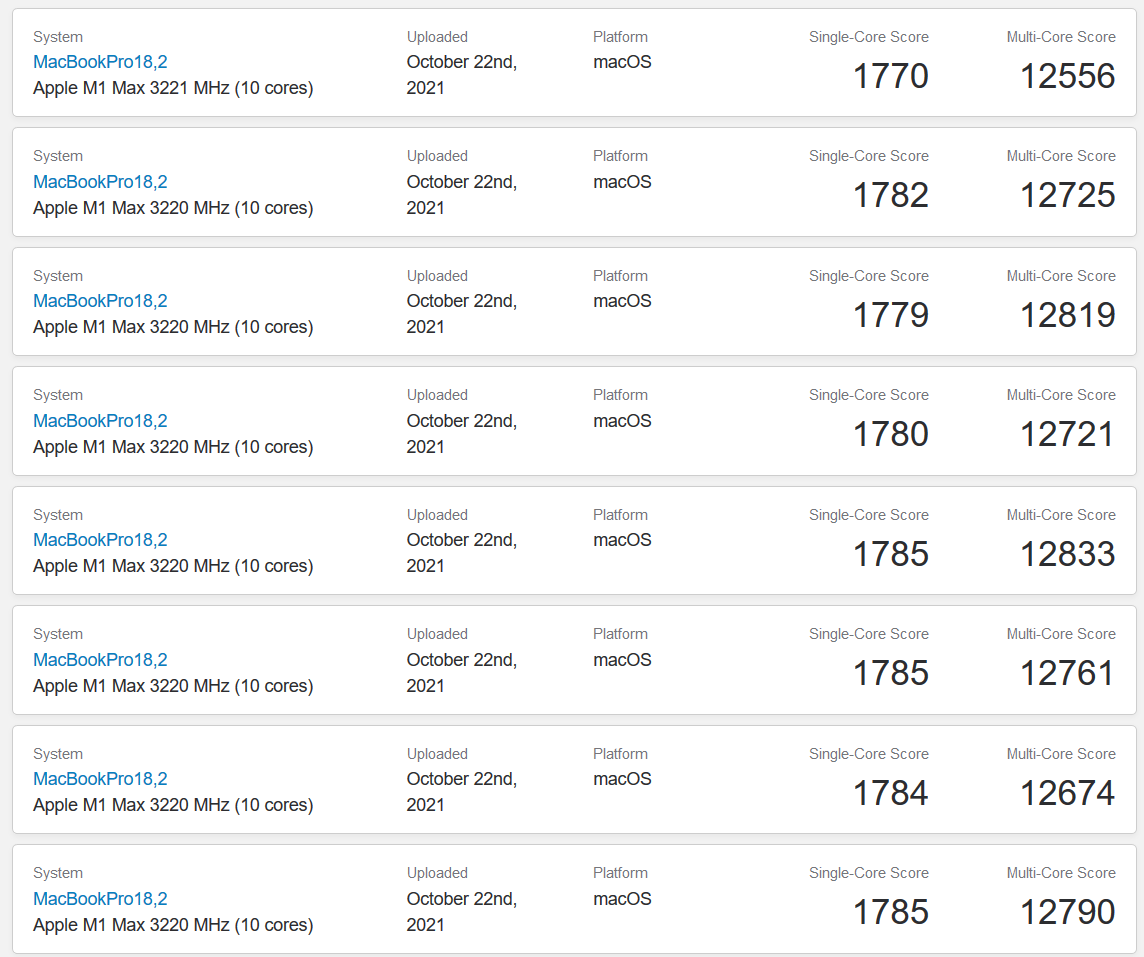Click the Platform column header

[x=620, y=36]
